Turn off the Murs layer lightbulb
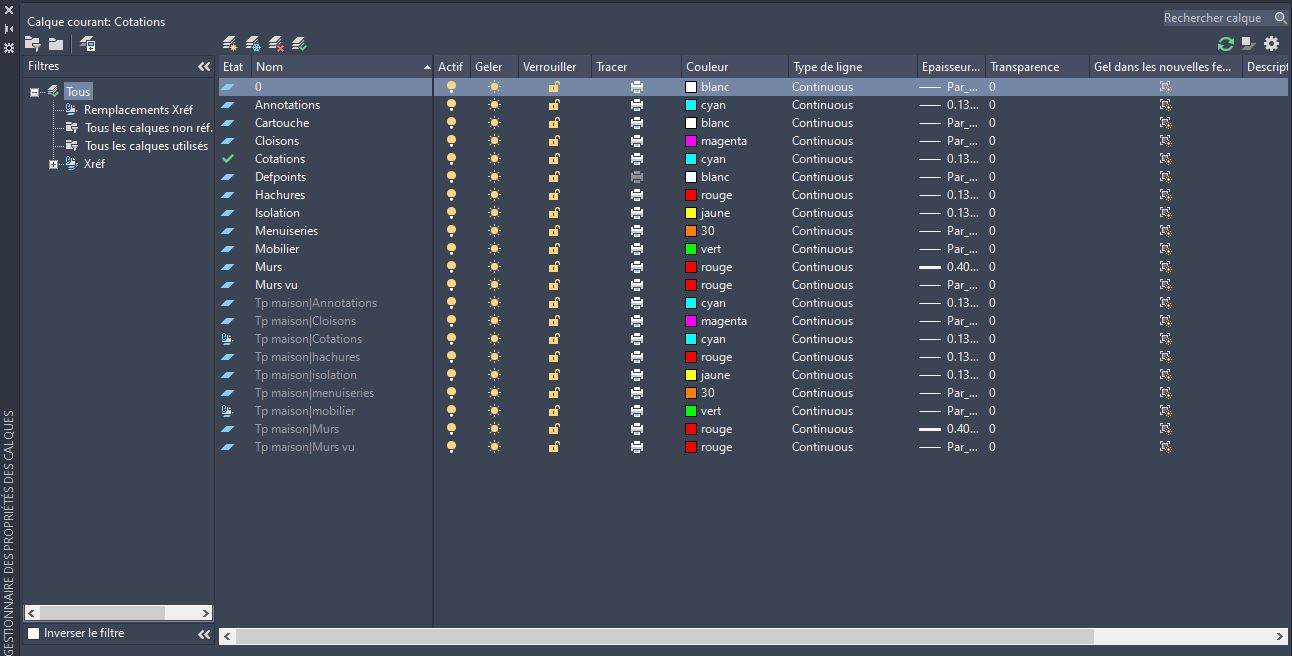The image size is (1292, 656). click(451, 267)
